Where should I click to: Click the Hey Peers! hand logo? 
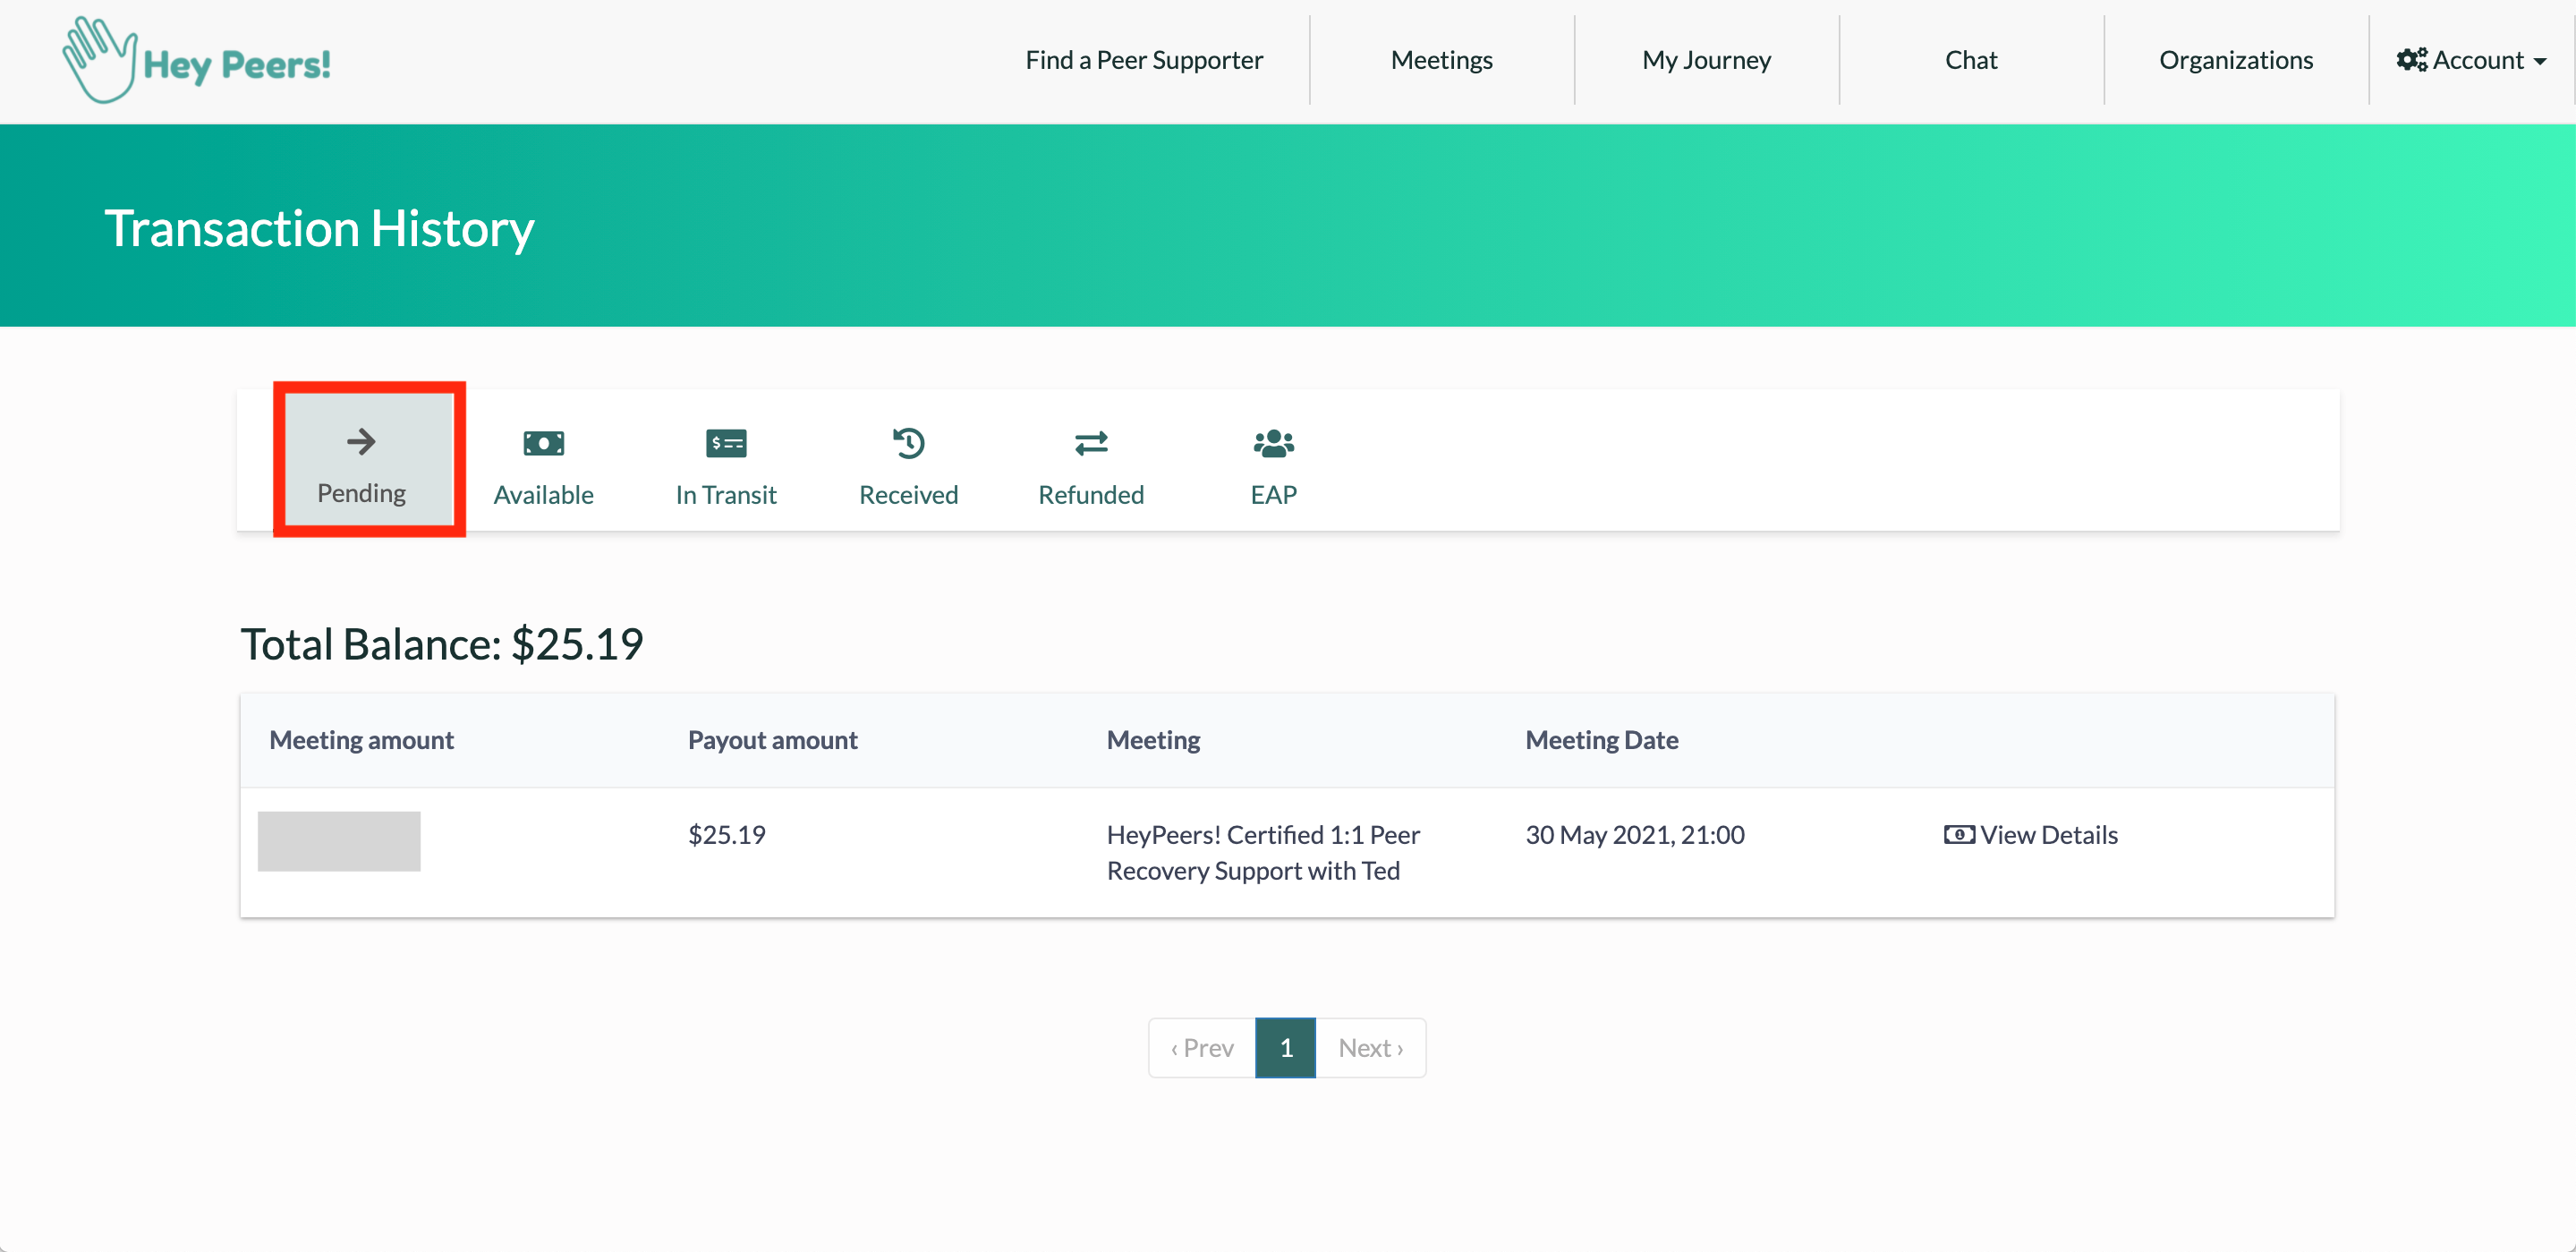[99, 60]
